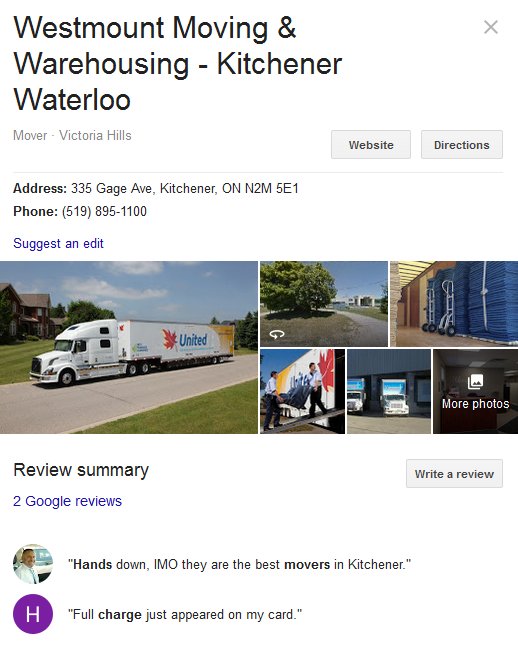Open the United truck main photo
Image resolution: width=518 pixels, height=650 pixels.
(128, 347)
